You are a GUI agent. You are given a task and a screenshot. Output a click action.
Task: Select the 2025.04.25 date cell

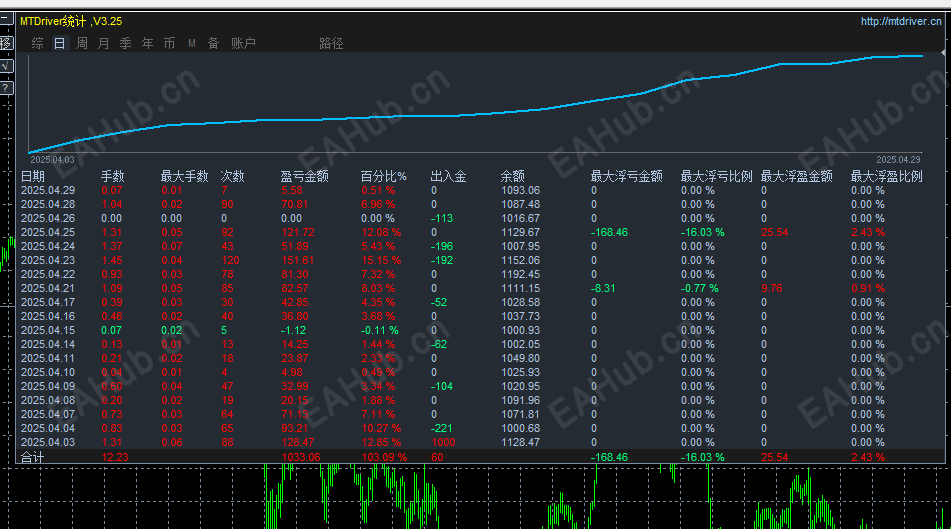point(48,232)
